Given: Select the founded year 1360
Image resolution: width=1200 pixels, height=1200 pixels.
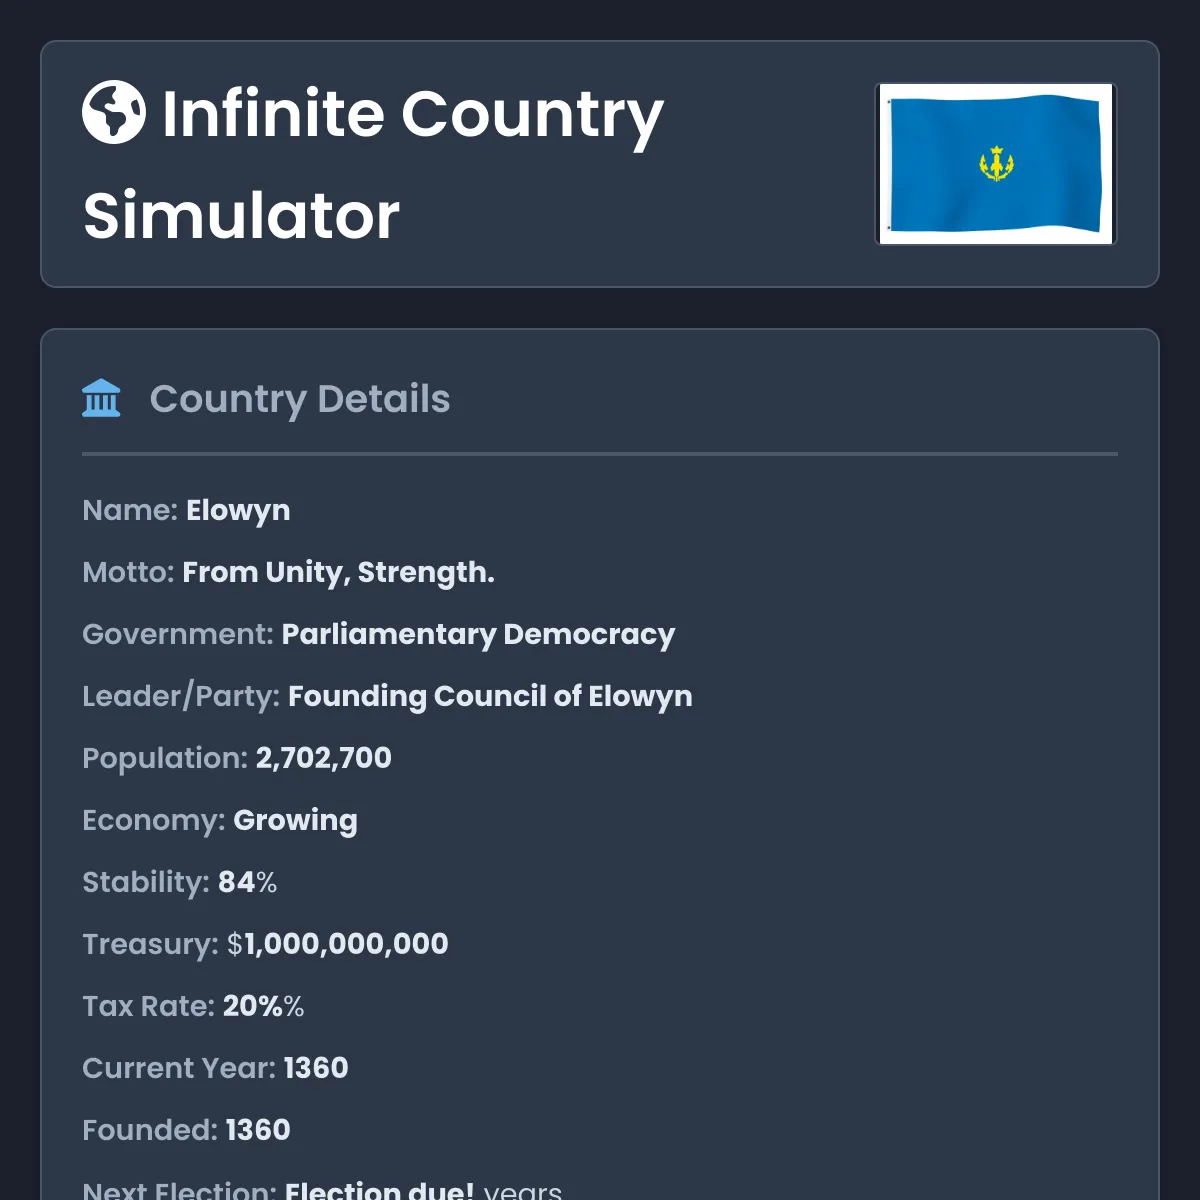Looking at the screenshot, I should (257, 1130).
